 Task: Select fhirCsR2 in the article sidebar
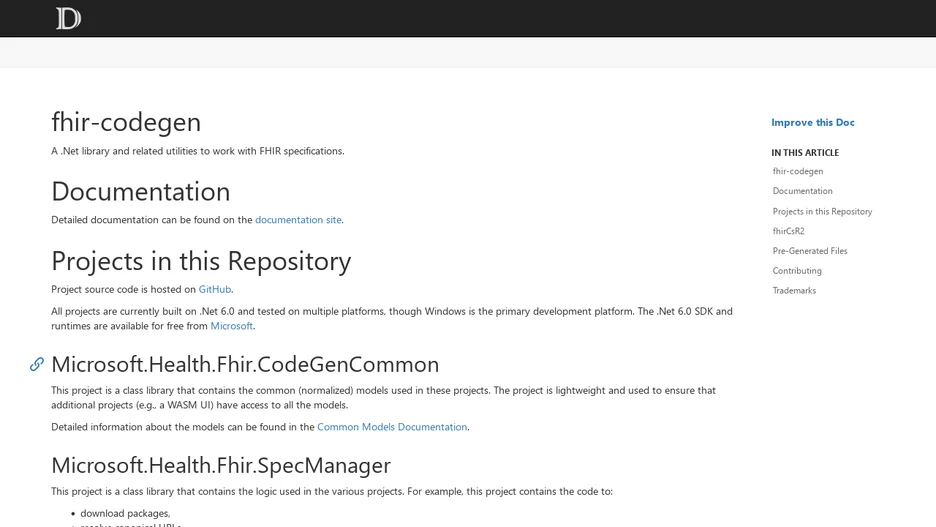(788, 231)
